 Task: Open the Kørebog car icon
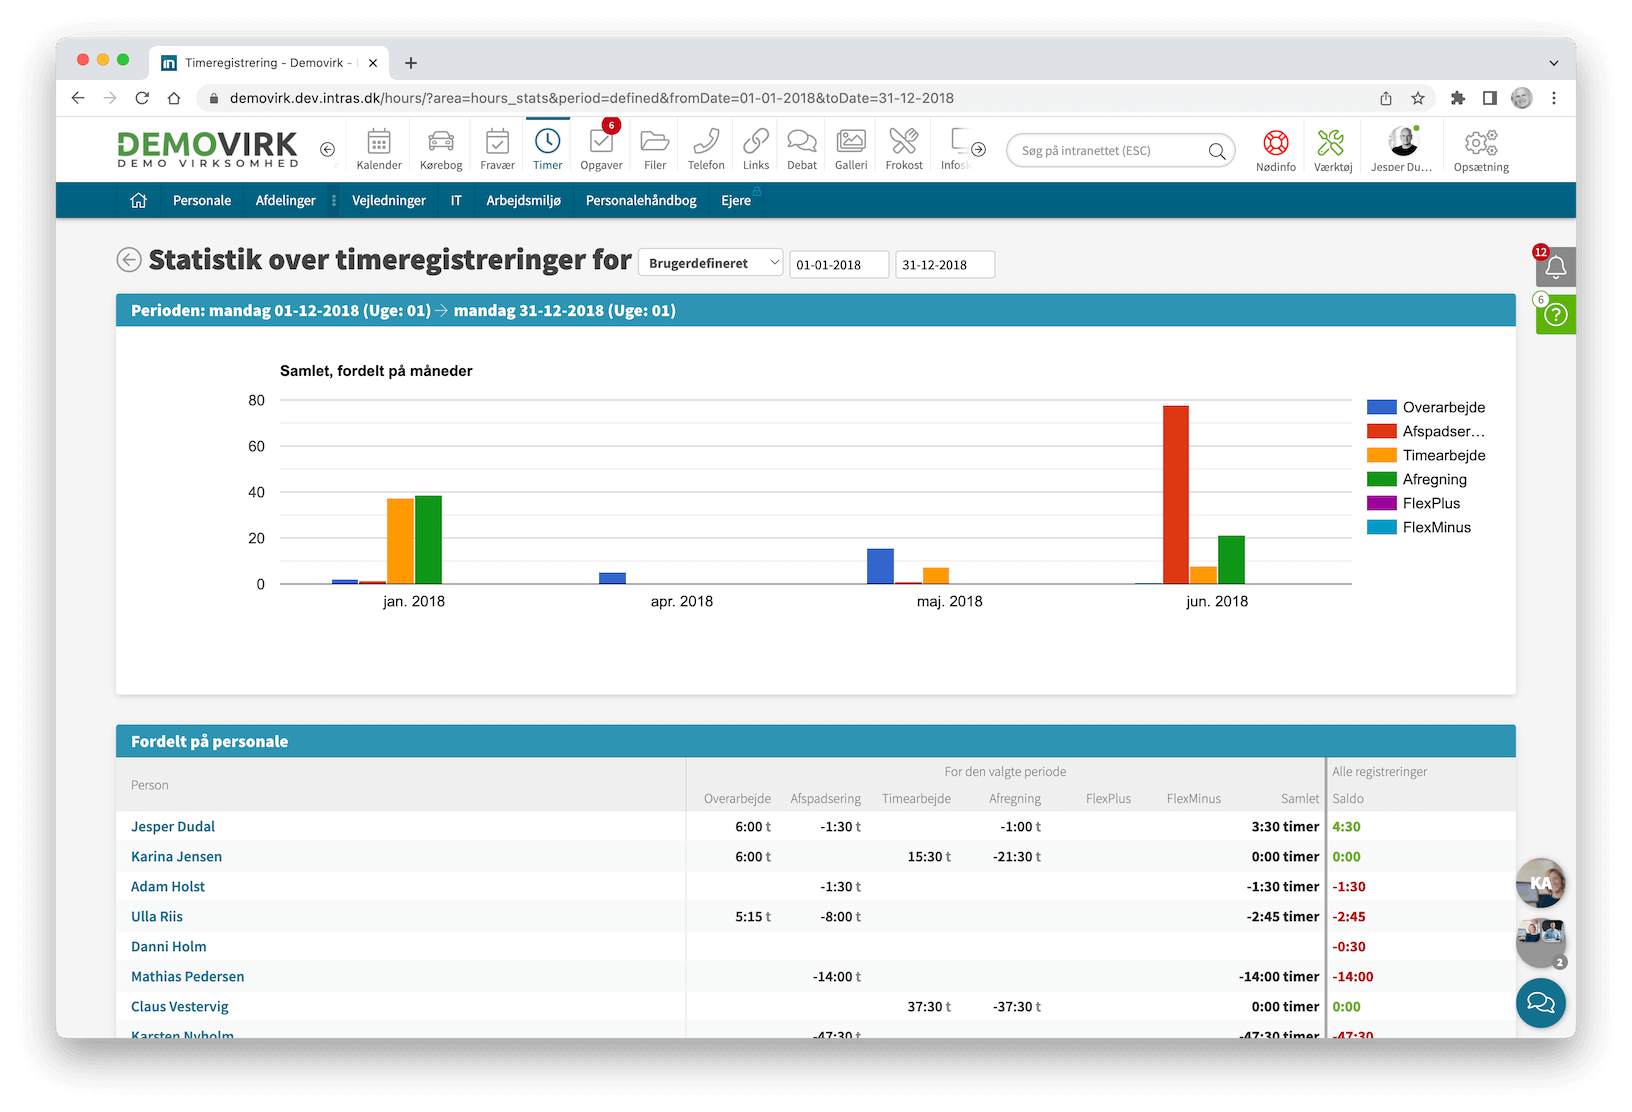[441, 149]
